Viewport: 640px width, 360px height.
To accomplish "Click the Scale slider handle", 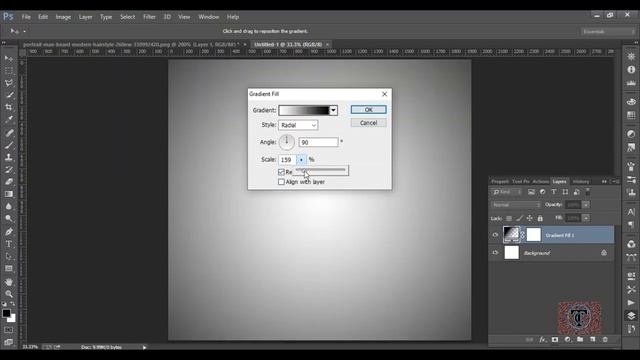I will [x=304, y=170].
